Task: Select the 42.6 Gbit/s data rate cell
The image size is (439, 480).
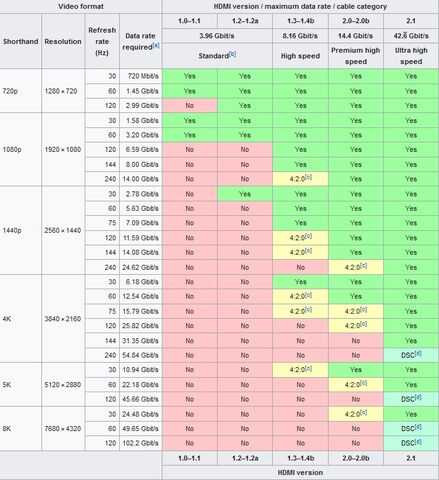Action: tap(411, 36)
